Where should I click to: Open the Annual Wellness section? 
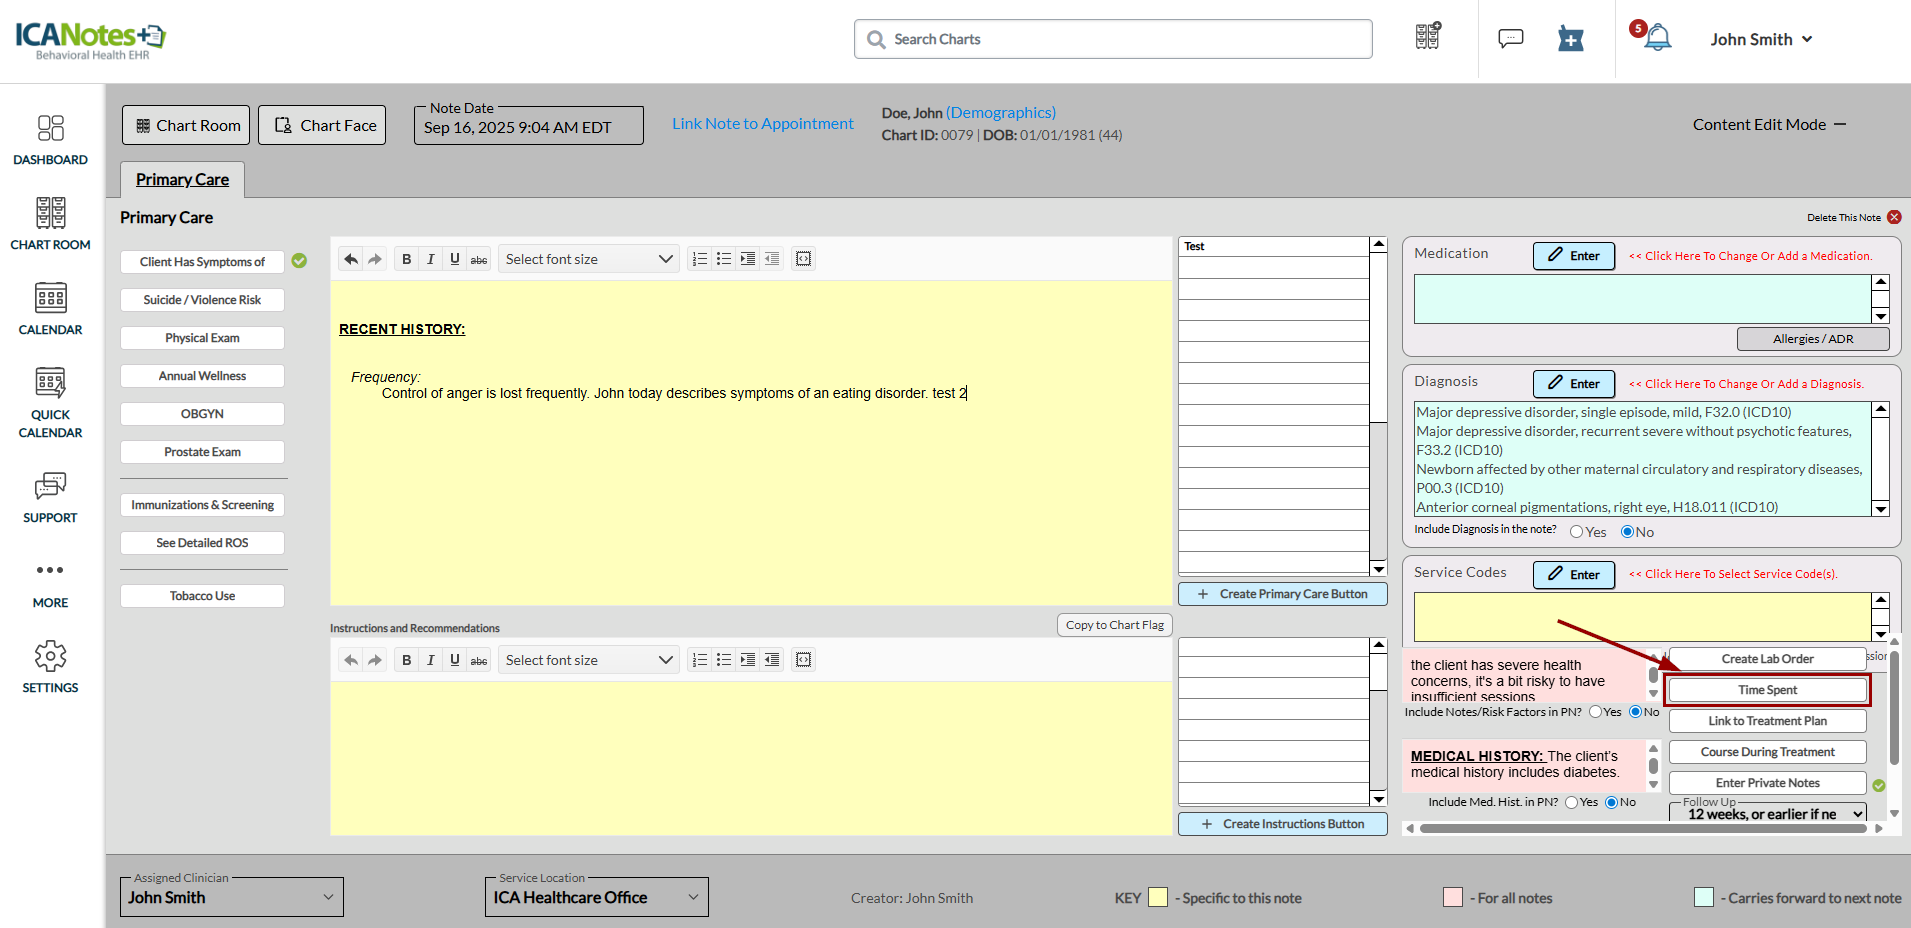click(x=202, y=376)
